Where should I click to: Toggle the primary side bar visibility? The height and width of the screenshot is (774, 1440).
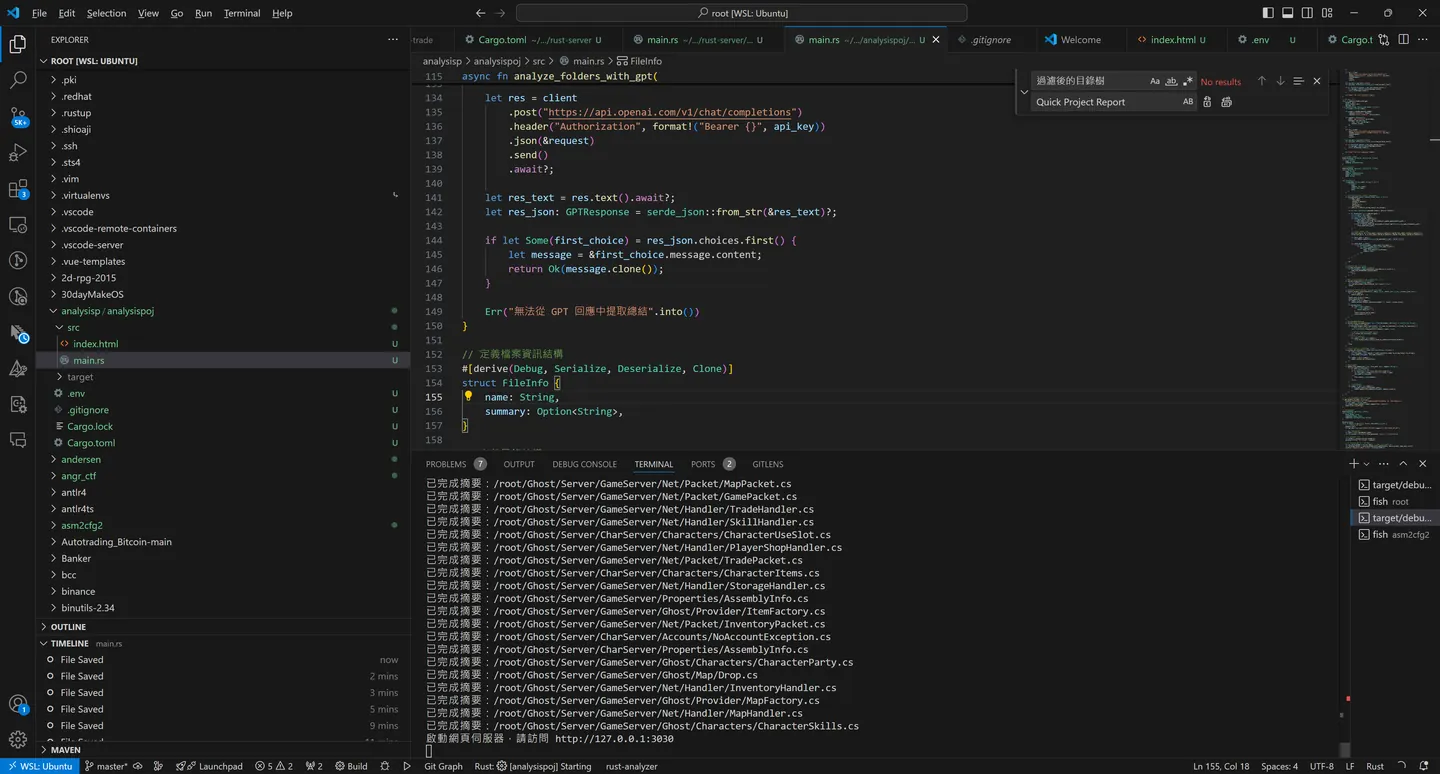click(1268, 13)
